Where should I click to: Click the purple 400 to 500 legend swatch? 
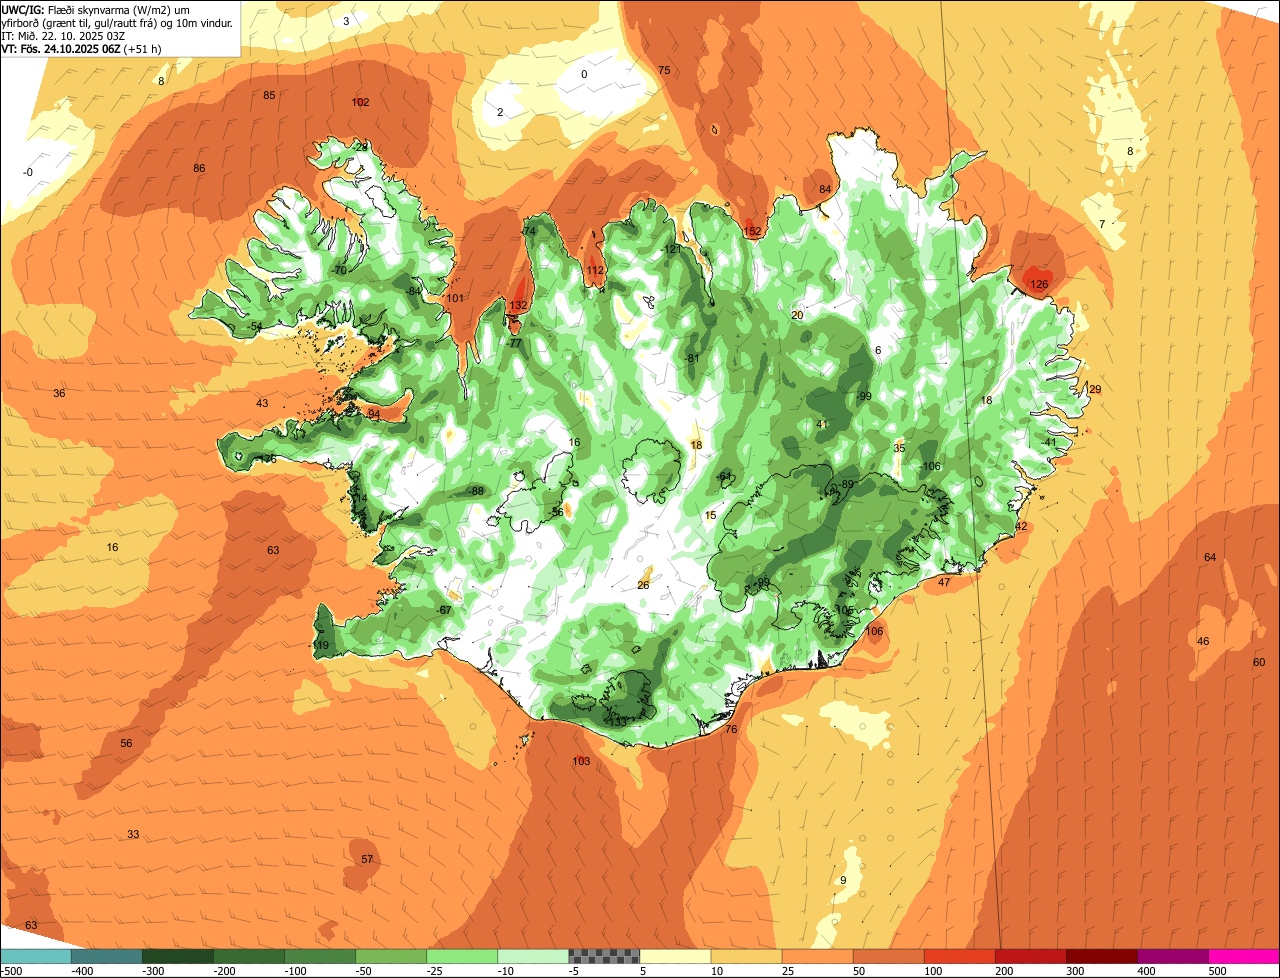pyautogui.click(x=1173, y=957)
